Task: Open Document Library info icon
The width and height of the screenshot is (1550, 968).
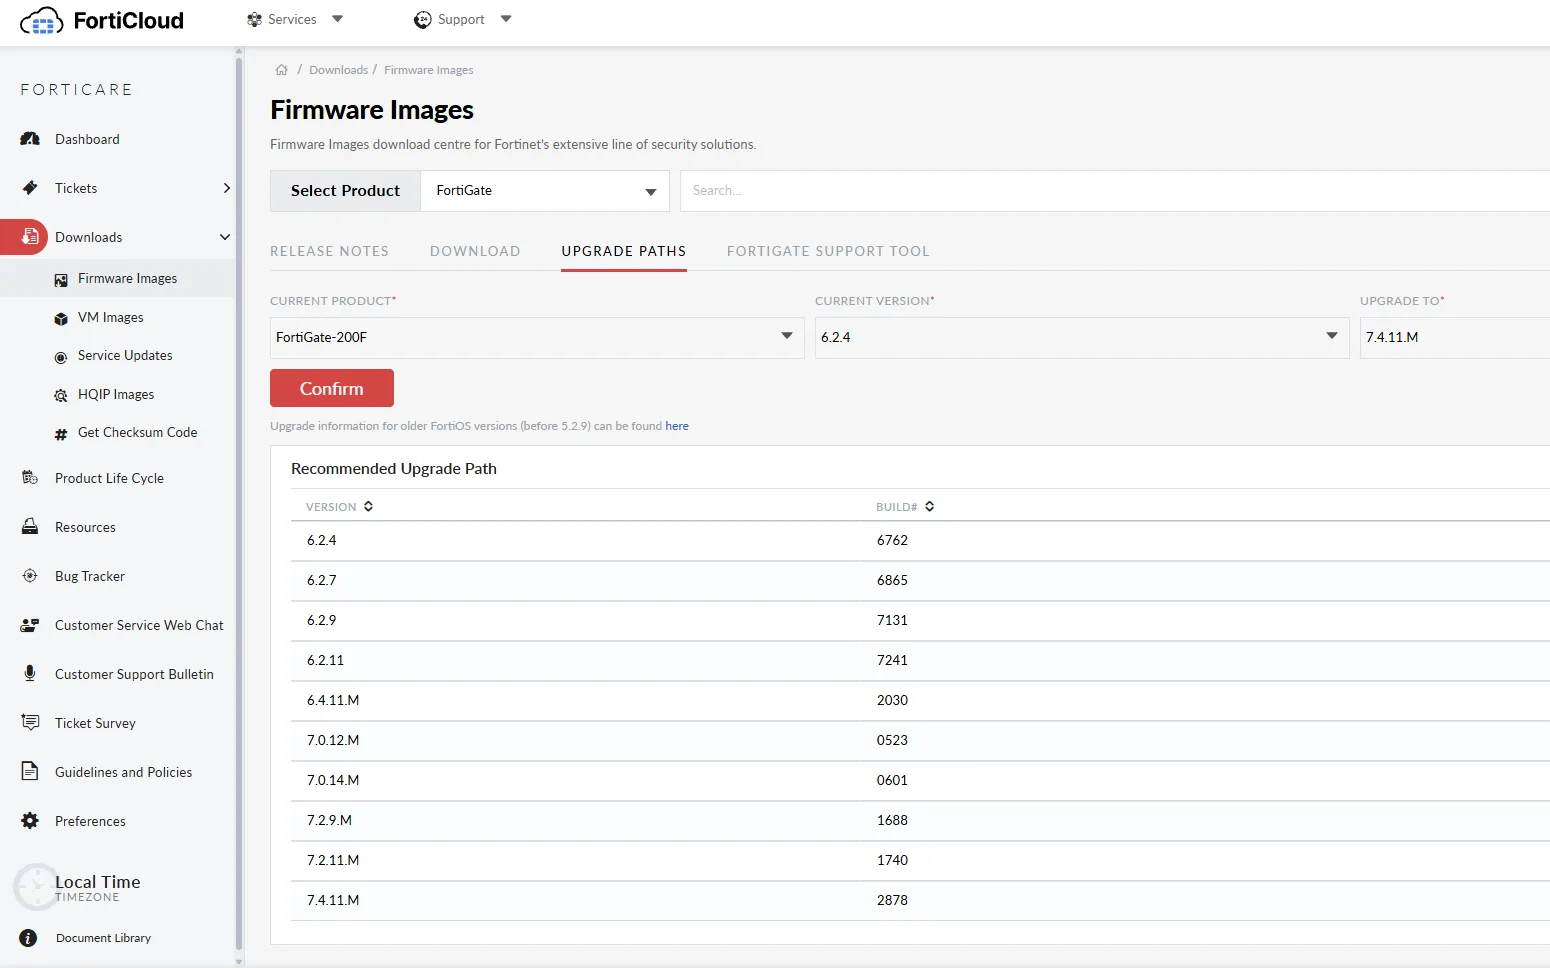Action: [29, 938]
